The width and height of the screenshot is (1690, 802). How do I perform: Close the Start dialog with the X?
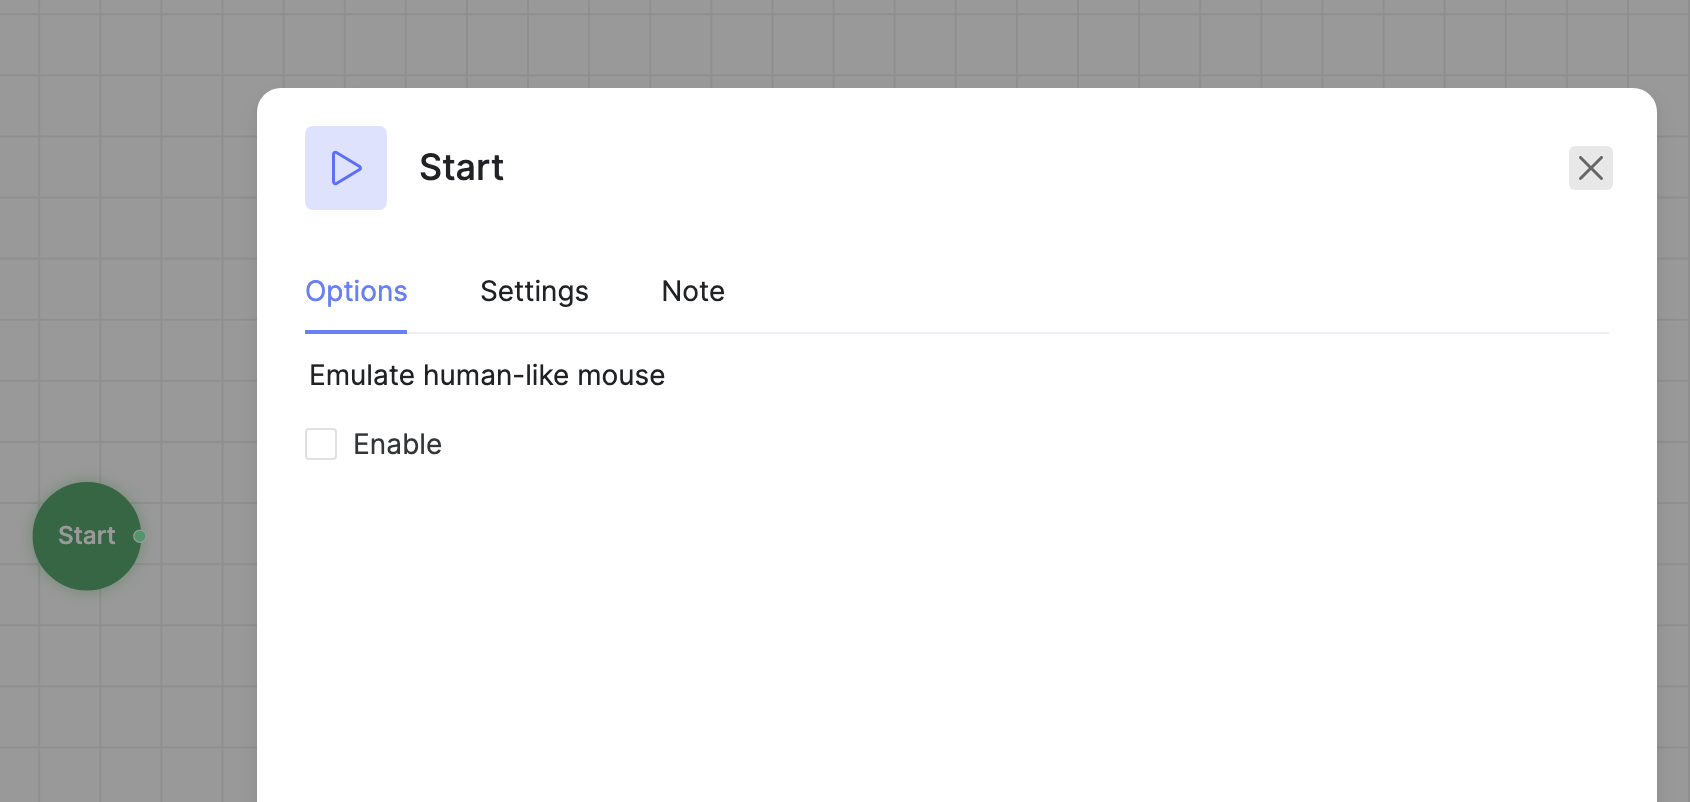(x=1590, y=168)
